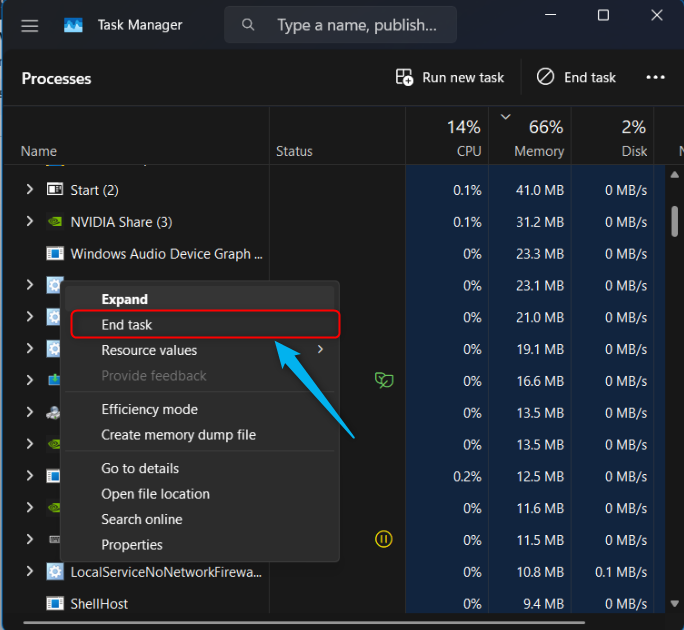The image size is (684, 630).
Task: Click the gear icon in 19.1 MB row
Action: 53,349
